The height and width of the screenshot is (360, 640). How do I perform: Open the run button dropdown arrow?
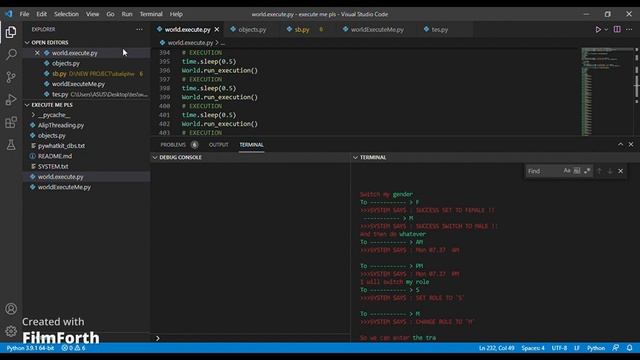606,29
